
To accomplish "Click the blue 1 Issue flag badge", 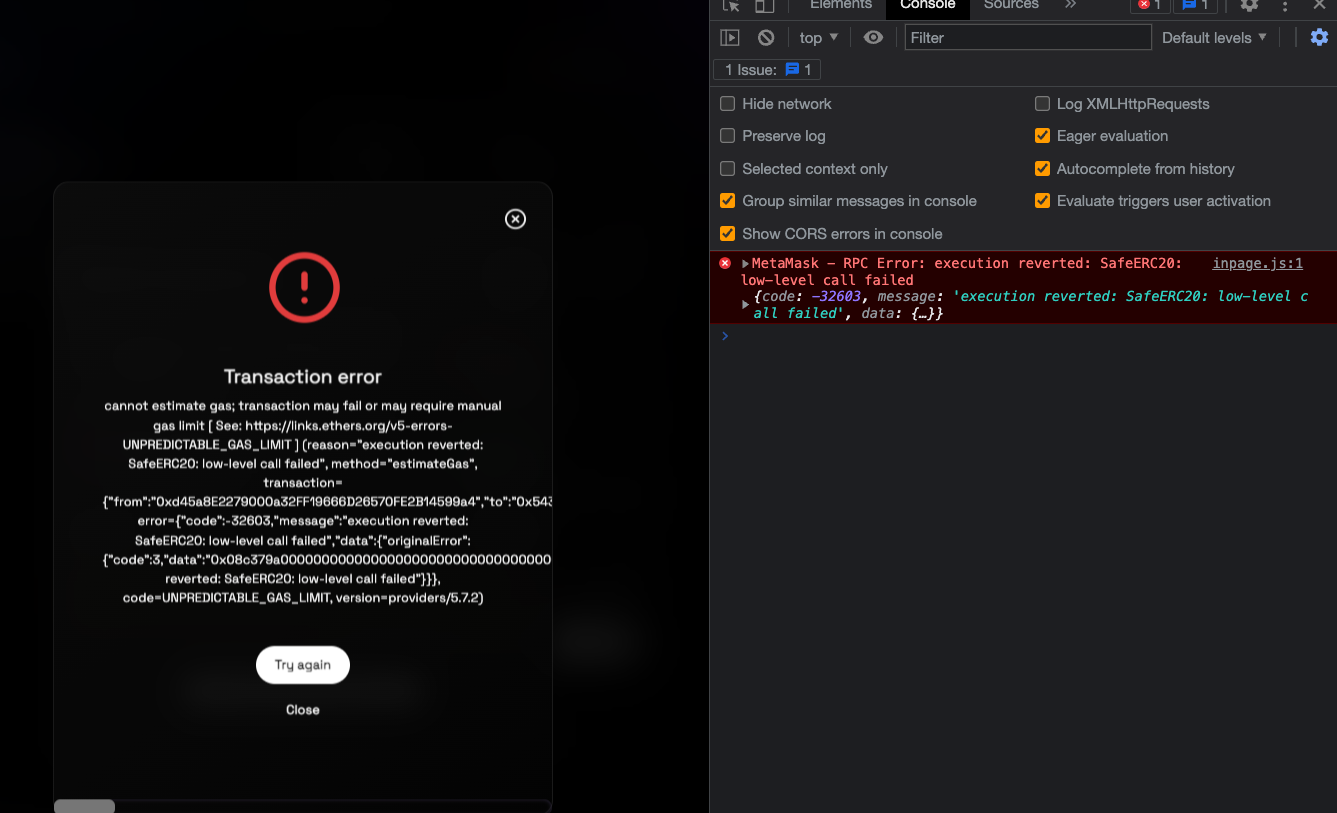I will [x=766, y=69].
